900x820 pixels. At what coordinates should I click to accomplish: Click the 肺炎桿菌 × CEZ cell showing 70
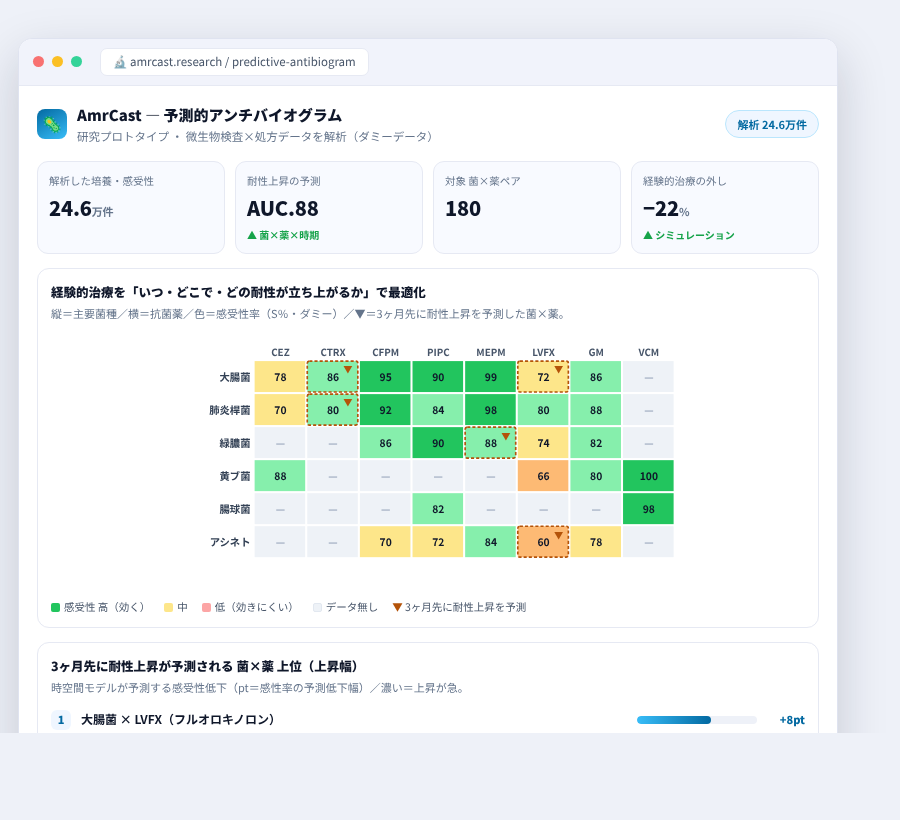[x=280, y=410]
